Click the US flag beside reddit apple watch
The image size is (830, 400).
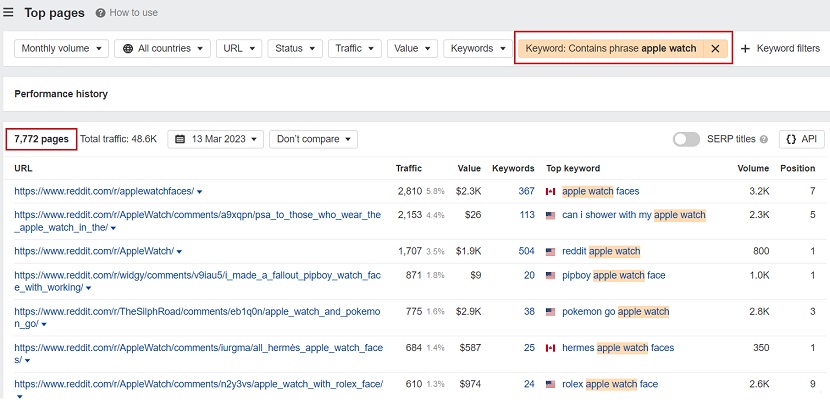point(551,252)
